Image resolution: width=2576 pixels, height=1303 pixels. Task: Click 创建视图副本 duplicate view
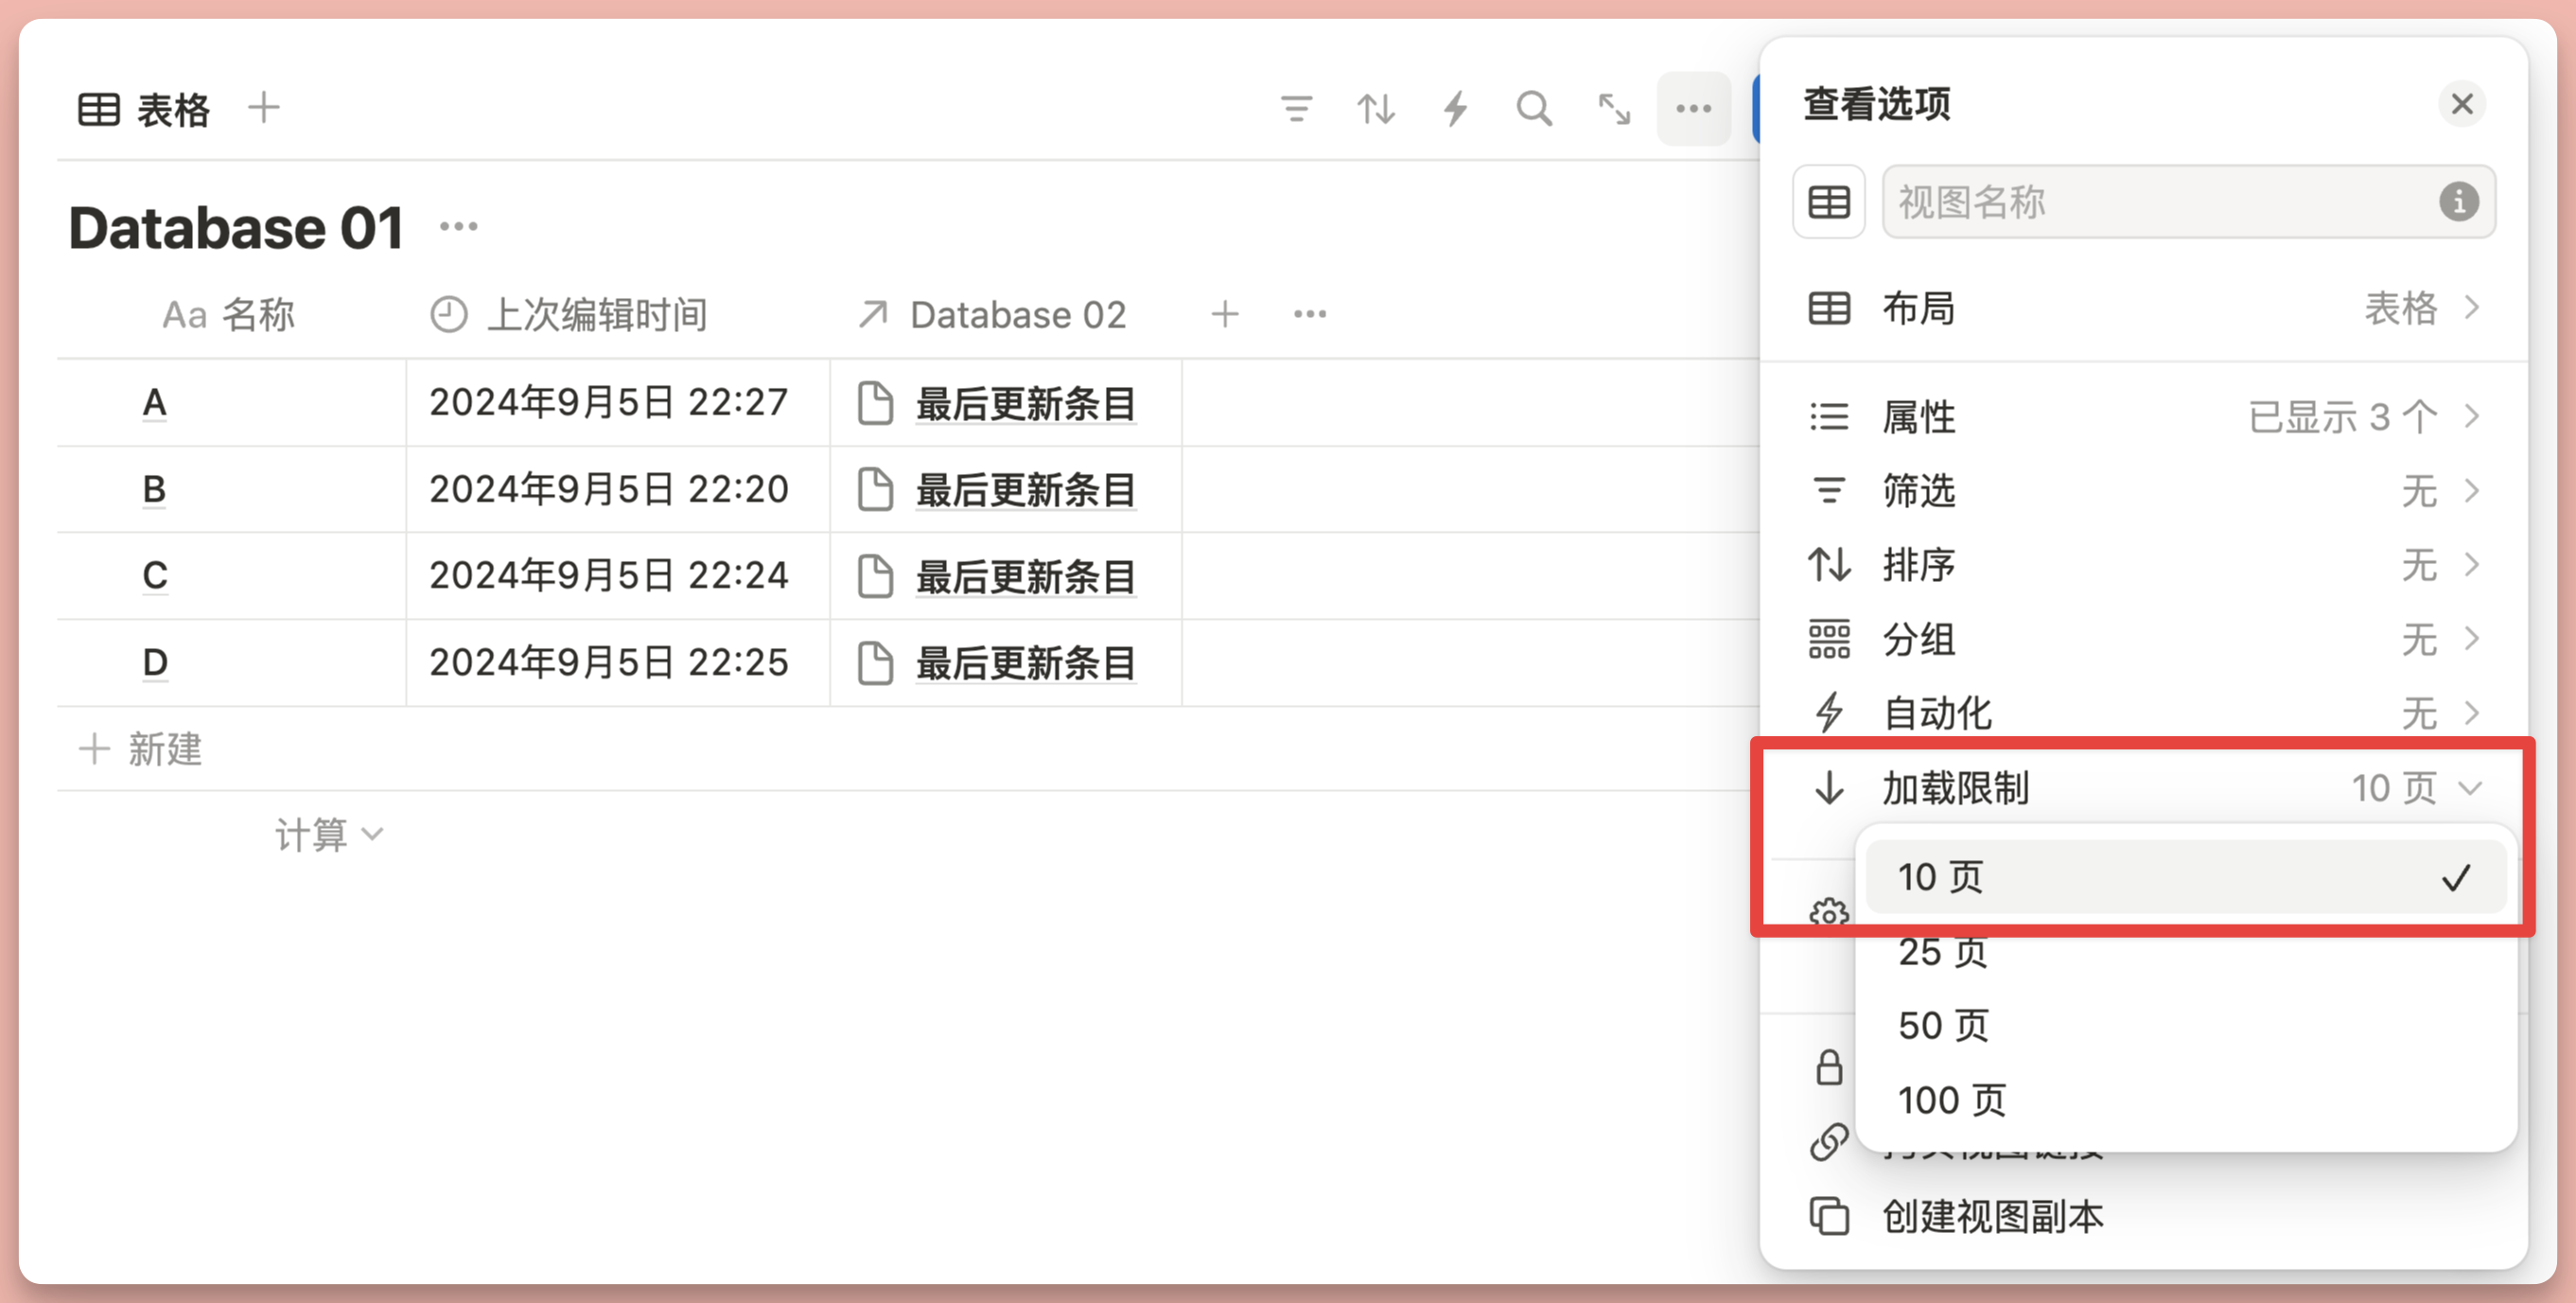coord(1993,1216)
